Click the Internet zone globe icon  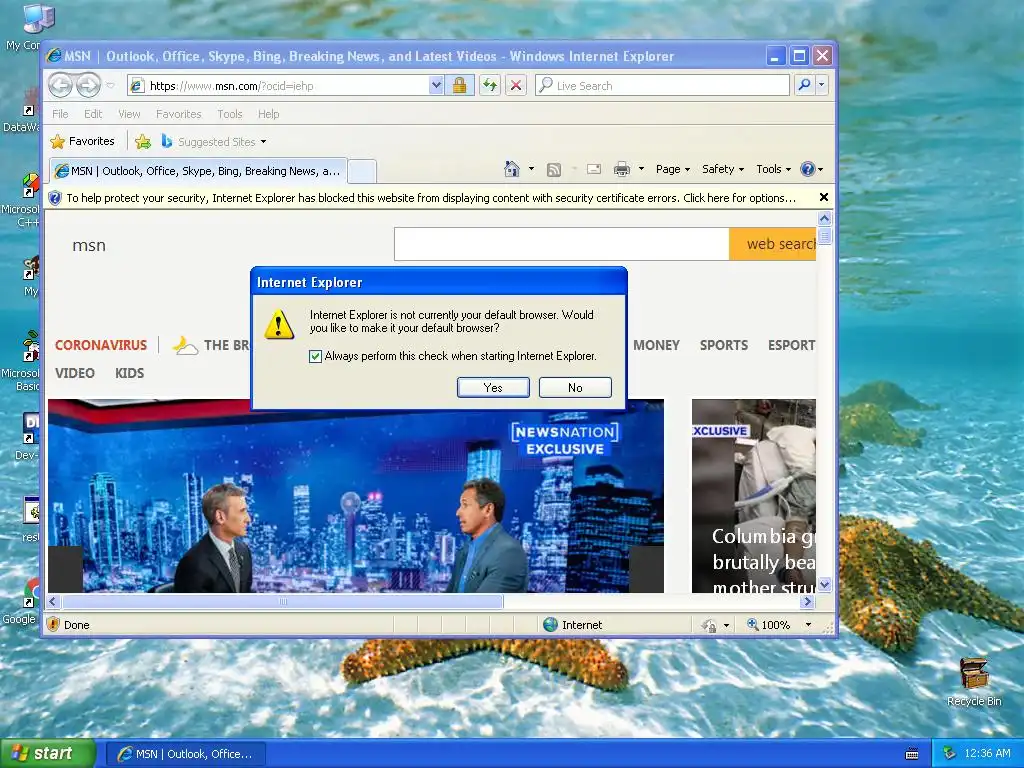point(551,624)
